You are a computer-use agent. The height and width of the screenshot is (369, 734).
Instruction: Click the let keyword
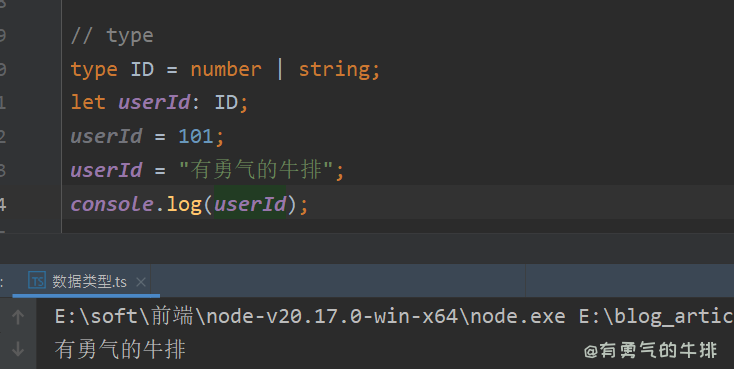pos(88,102)
